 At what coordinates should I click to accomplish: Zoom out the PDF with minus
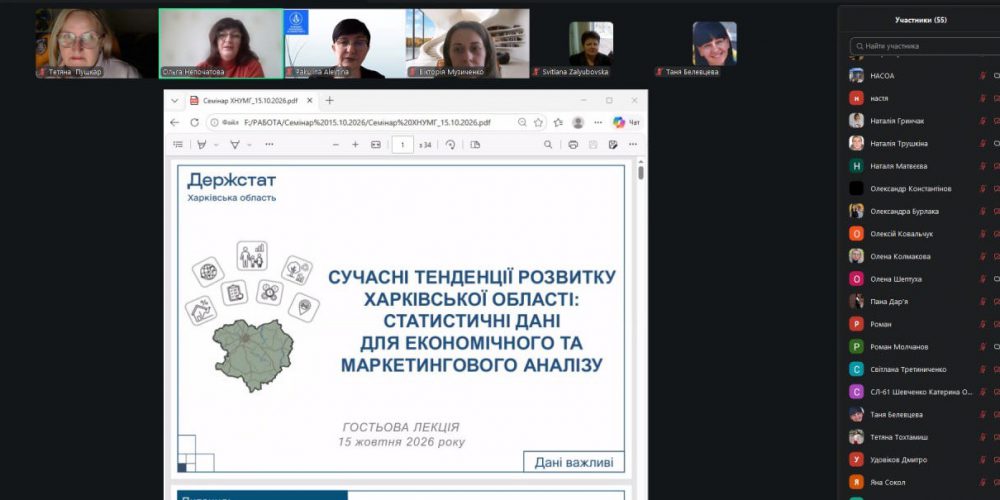point(335,145)
